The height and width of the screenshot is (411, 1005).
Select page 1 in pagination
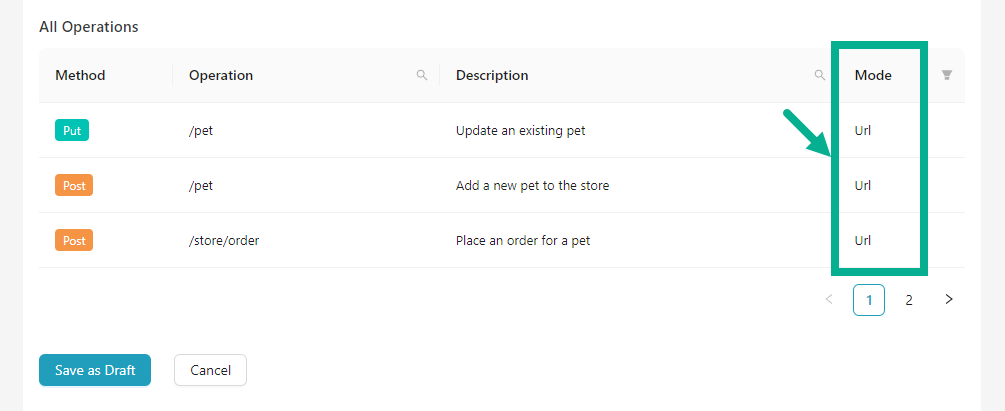point(869,299)
